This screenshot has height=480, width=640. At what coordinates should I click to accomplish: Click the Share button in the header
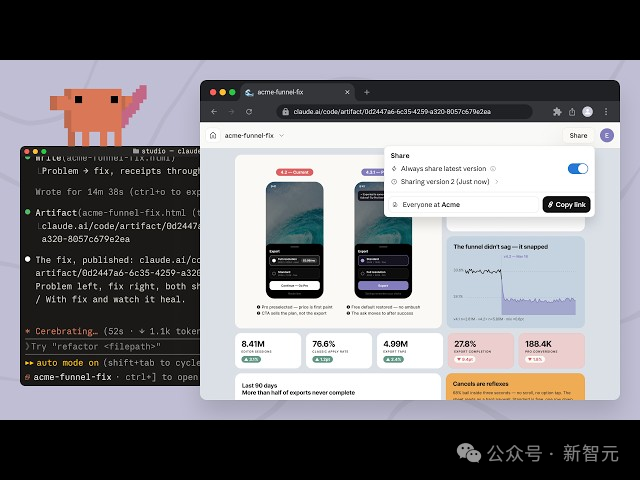coord(578,136)
